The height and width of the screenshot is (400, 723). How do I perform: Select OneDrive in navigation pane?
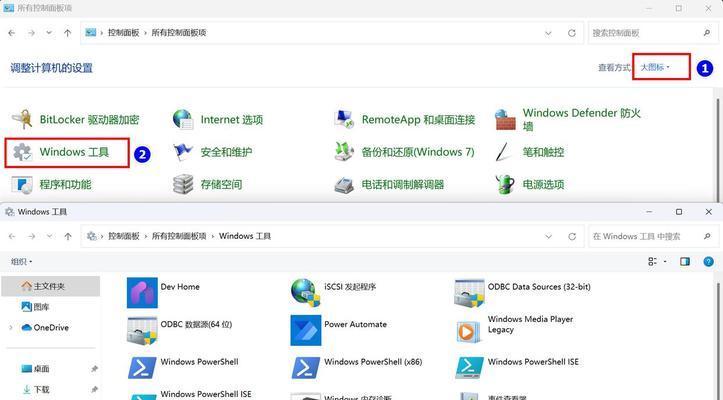click(45, 328)
